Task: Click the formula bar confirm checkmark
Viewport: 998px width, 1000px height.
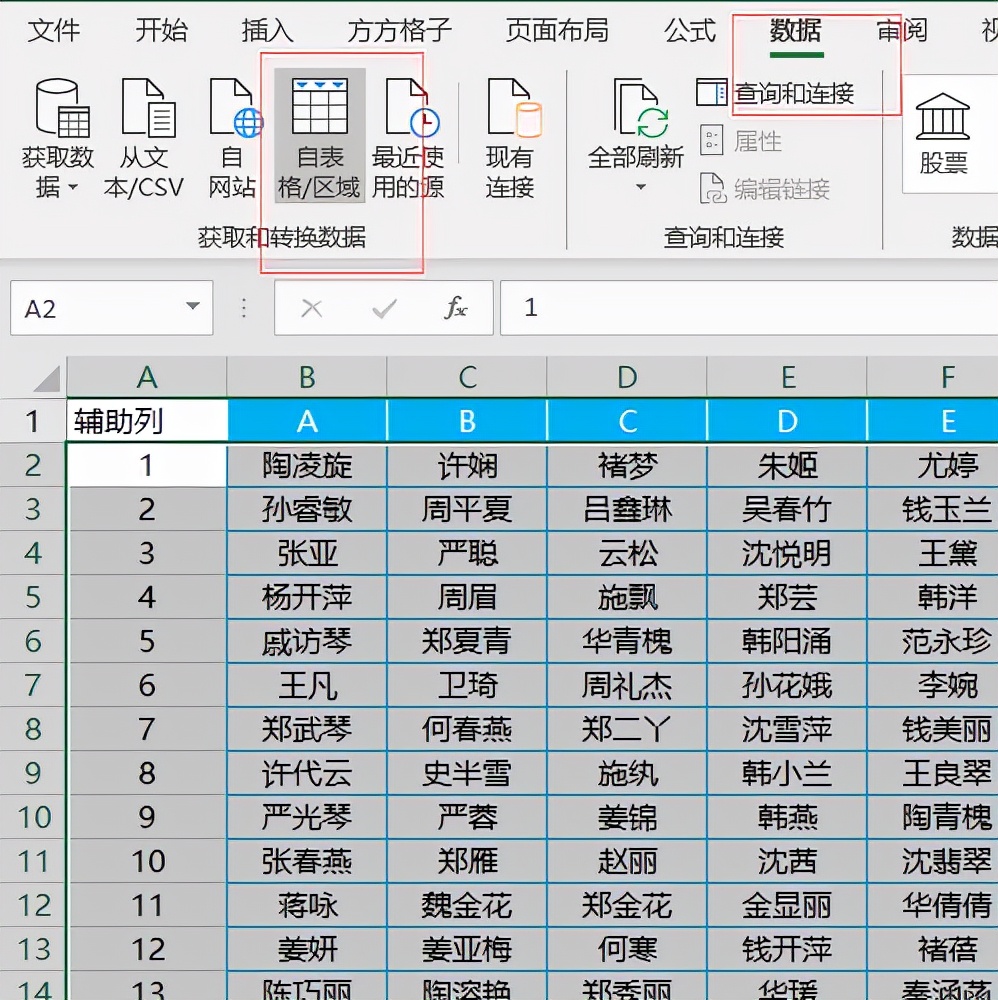Action: [x=385, y=309]
